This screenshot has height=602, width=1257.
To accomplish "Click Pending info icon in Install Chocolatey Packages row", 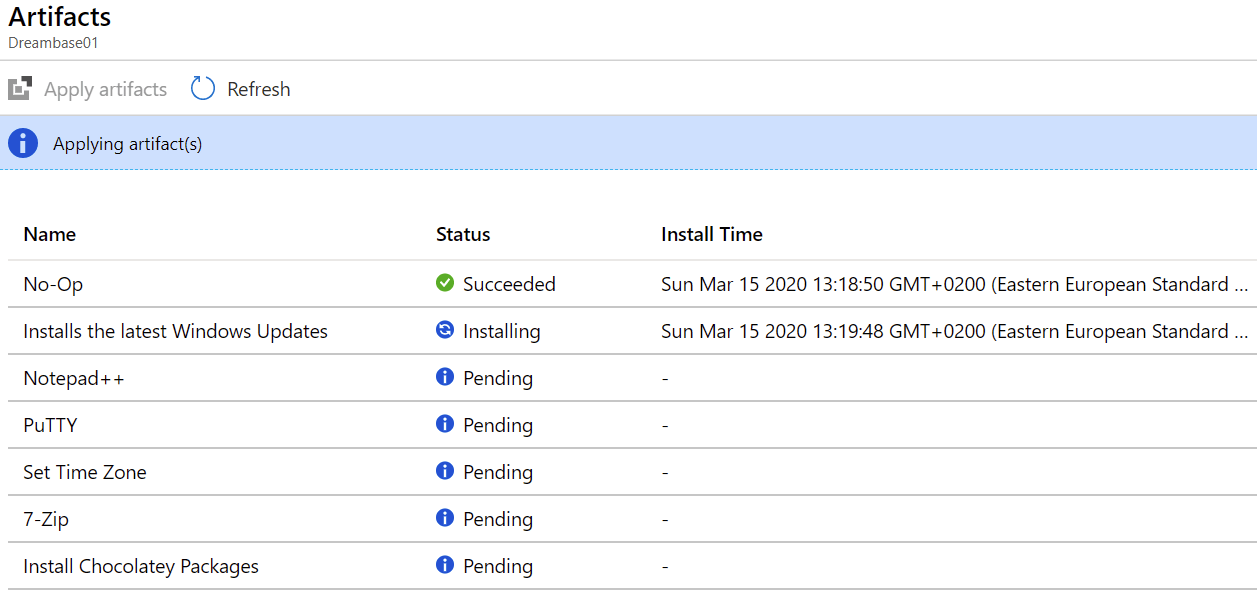I will (445, 565).
